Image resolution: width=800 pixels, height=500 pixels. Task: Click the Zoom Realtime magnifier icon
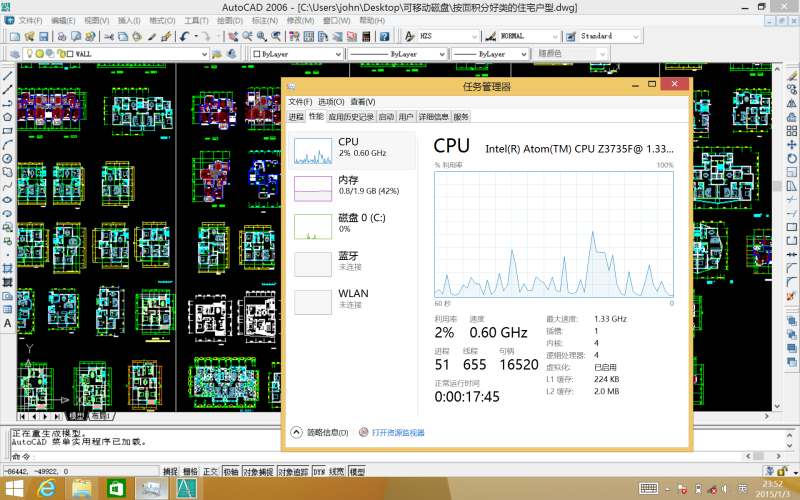pyautogui.click(x=247, y=36)
